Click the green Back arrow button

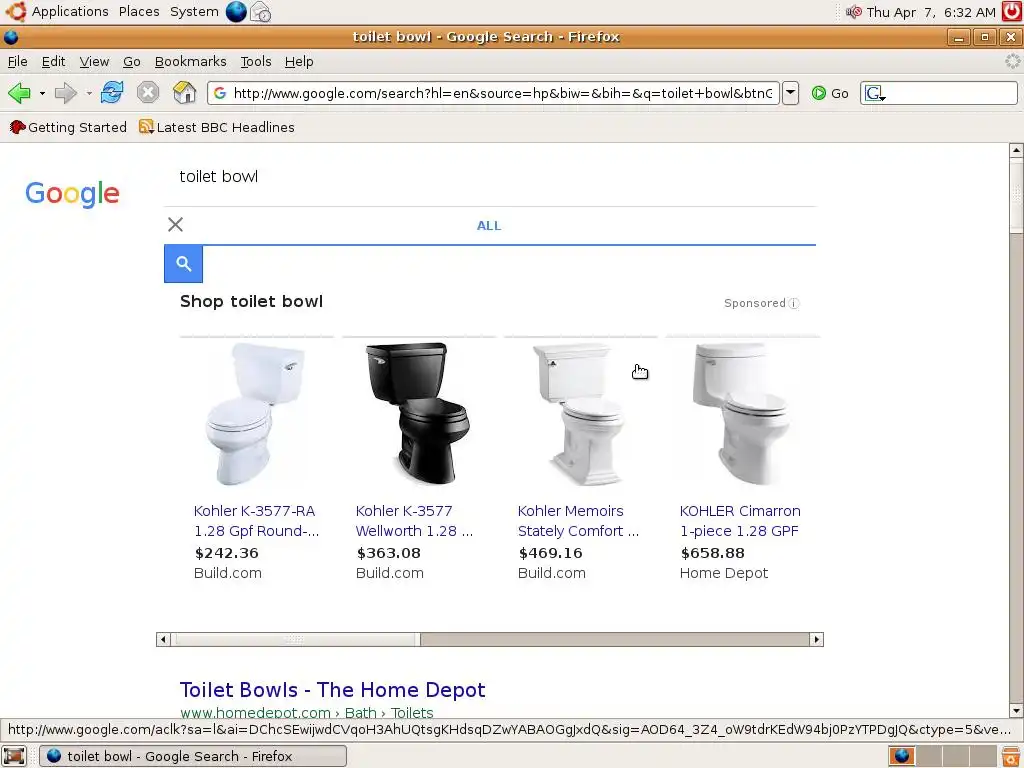click(20, 93)
